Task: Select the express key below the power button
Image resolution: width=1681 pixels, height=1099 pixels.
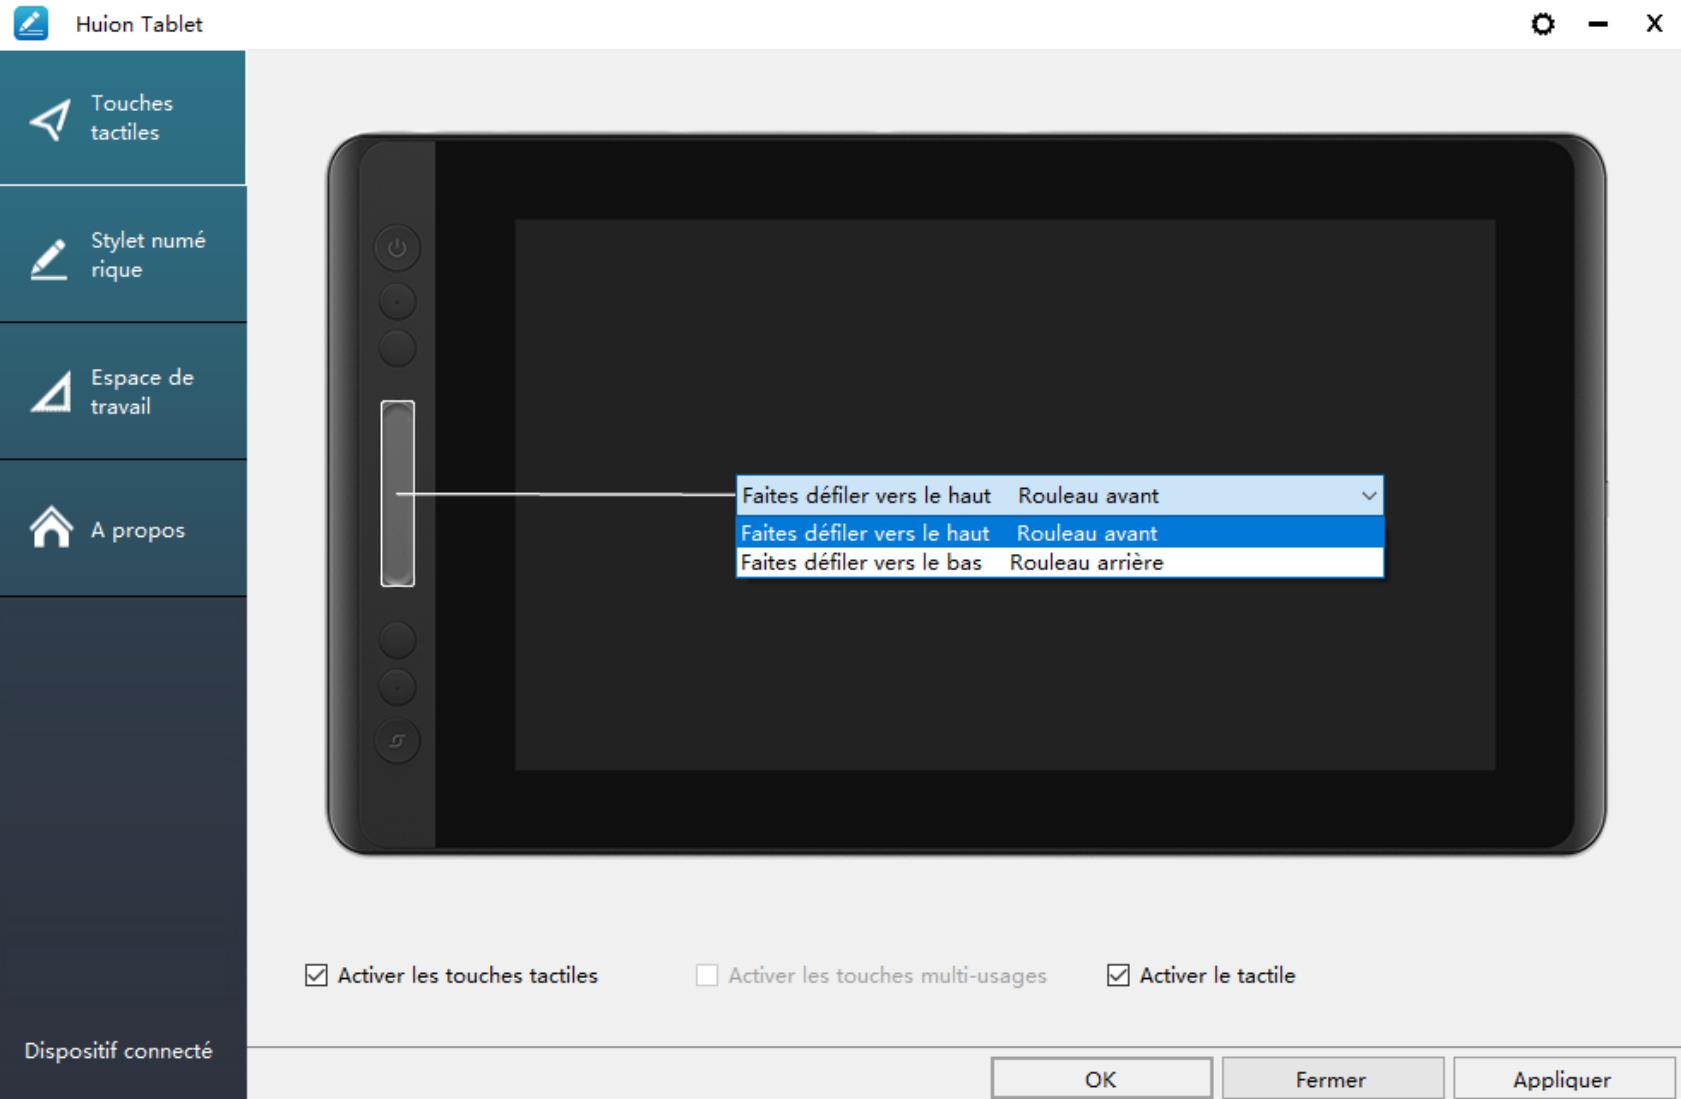Action: [397, 301]
